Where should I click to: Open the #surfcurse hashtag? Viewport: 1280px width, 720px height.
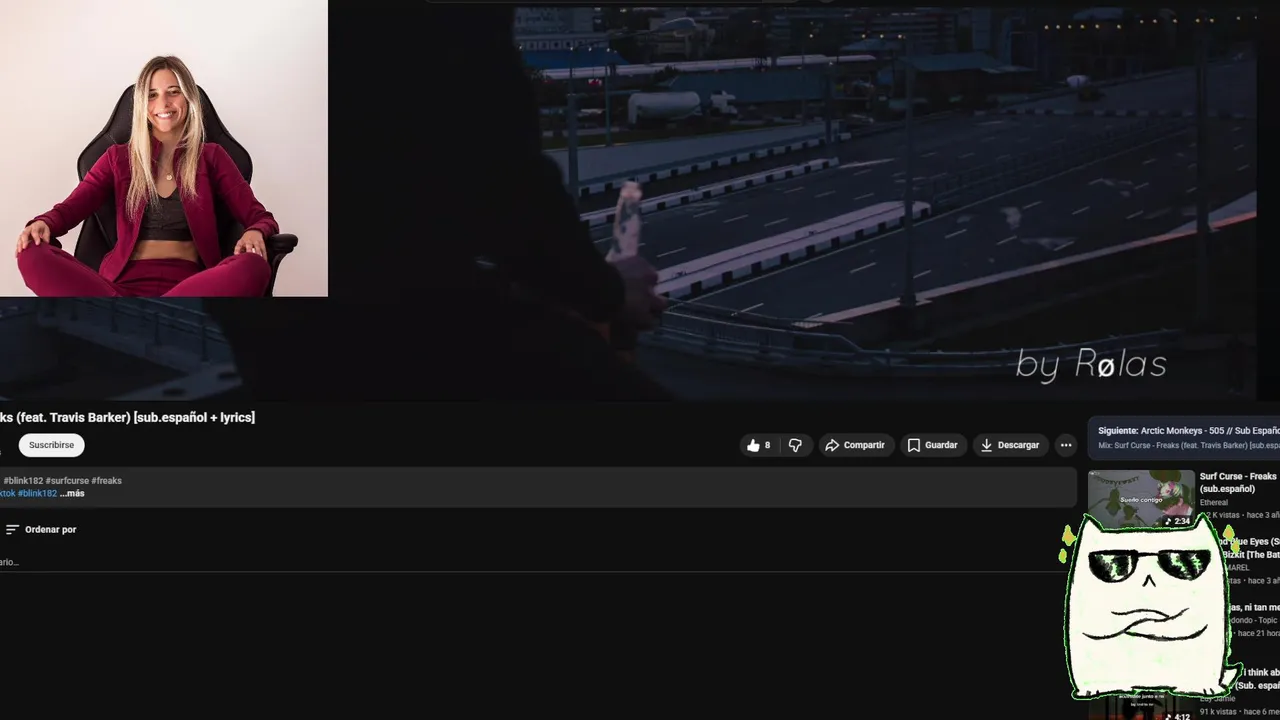tap(67, 481)
